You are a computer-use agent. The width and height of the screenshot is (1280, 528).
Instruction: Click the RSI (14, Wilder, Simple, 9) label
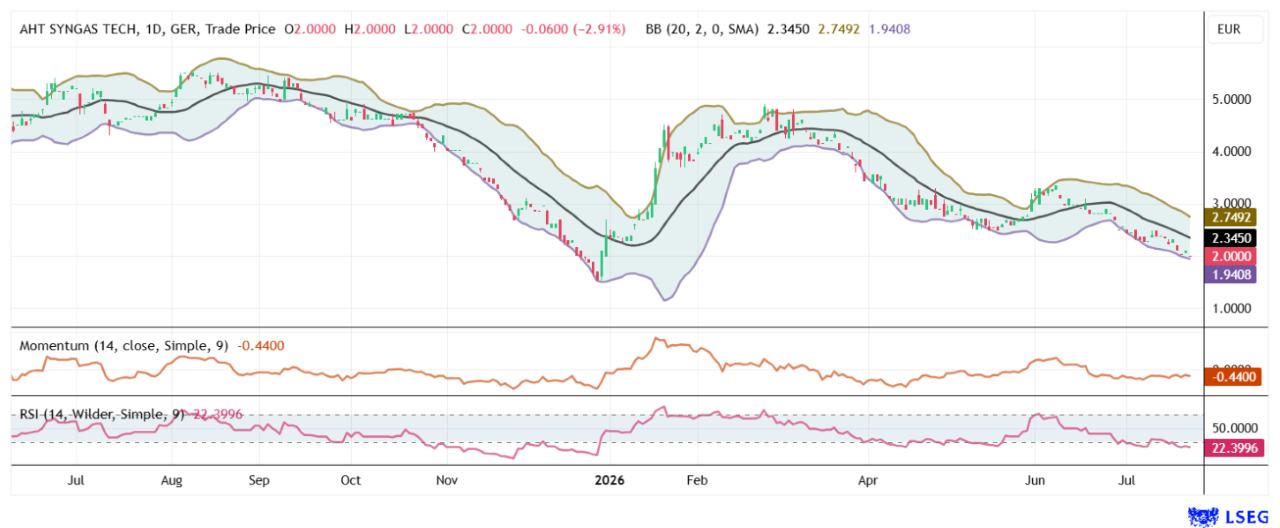tap(102, 414)
